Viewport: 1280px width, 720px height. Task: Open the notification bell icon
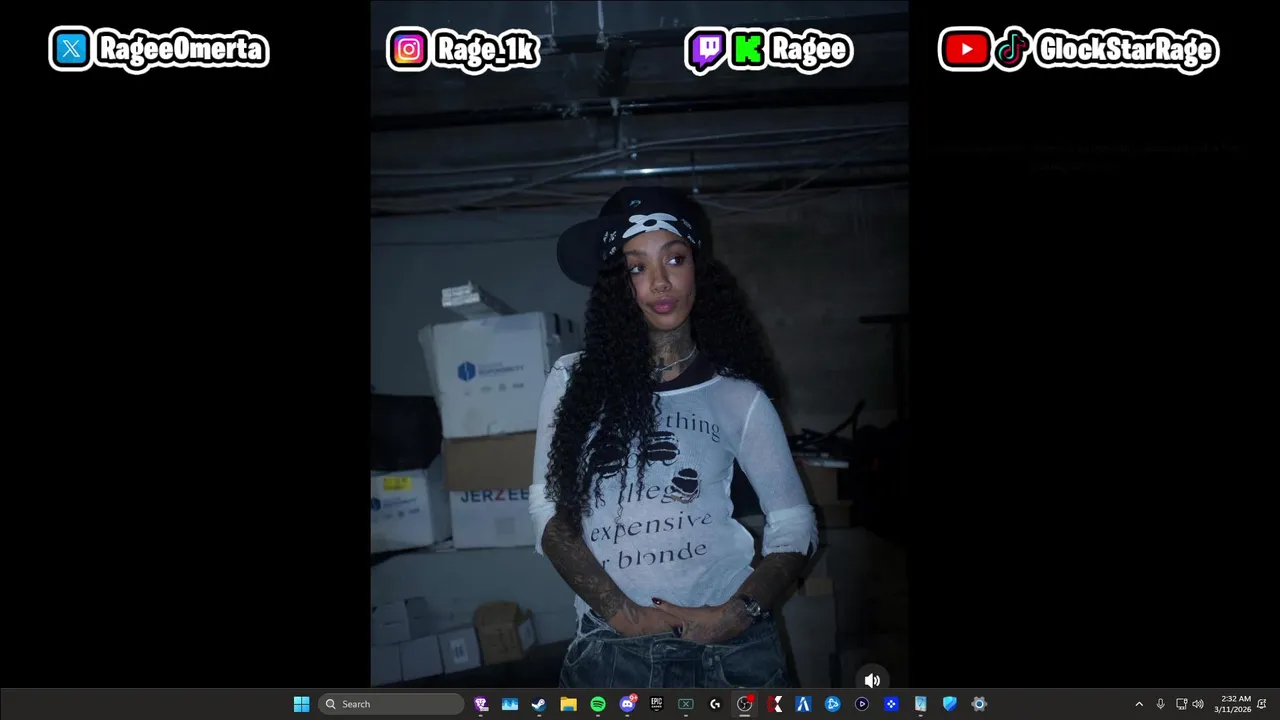point(1262,704)
